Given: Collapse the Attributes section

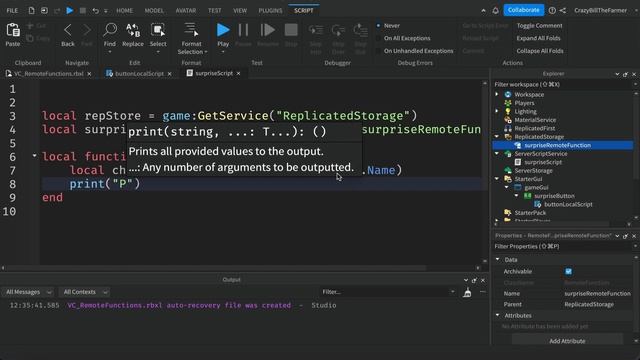Looking at the screenshot, I should coord(498,315).
